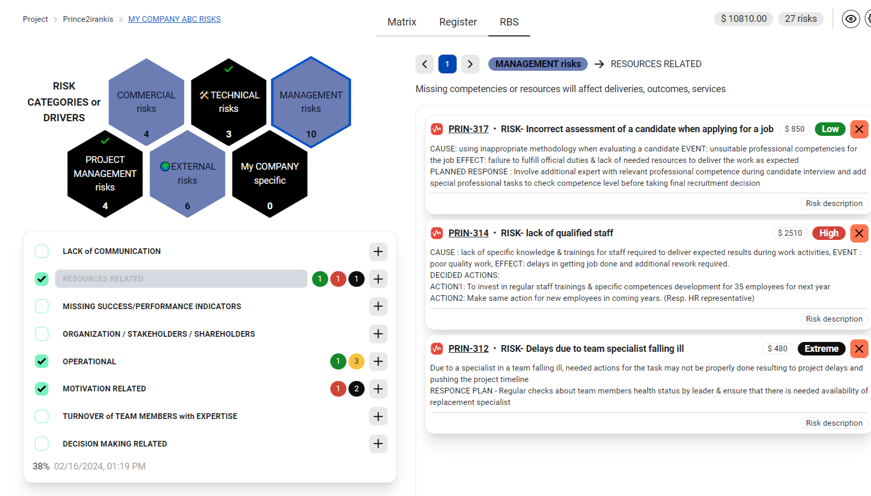
Task: Click Risk description button under PRIN-312
Action: [x=834, y=423]
